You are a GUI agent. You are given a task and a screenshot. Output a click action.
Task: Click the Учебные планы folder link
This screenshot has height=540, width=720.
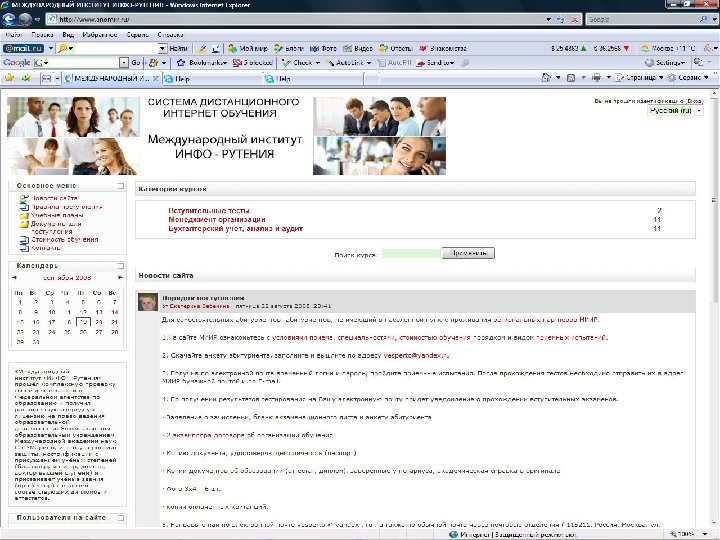57,215
